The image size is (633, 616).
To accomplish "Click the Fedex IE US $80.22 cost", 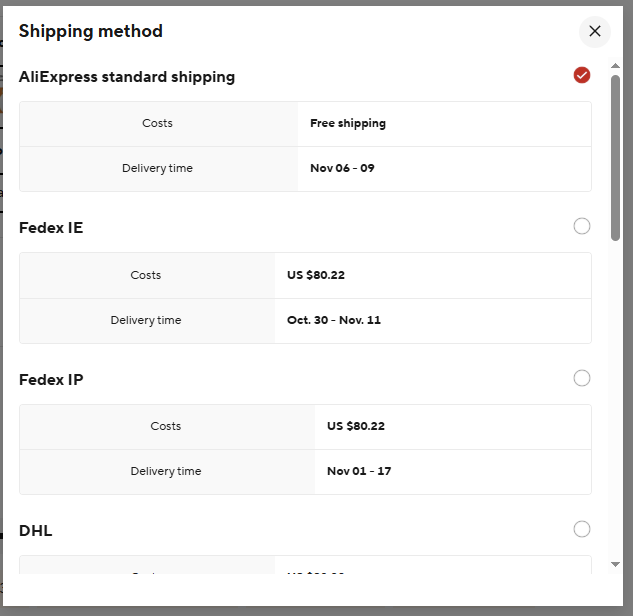I will [x=316, y=275].
